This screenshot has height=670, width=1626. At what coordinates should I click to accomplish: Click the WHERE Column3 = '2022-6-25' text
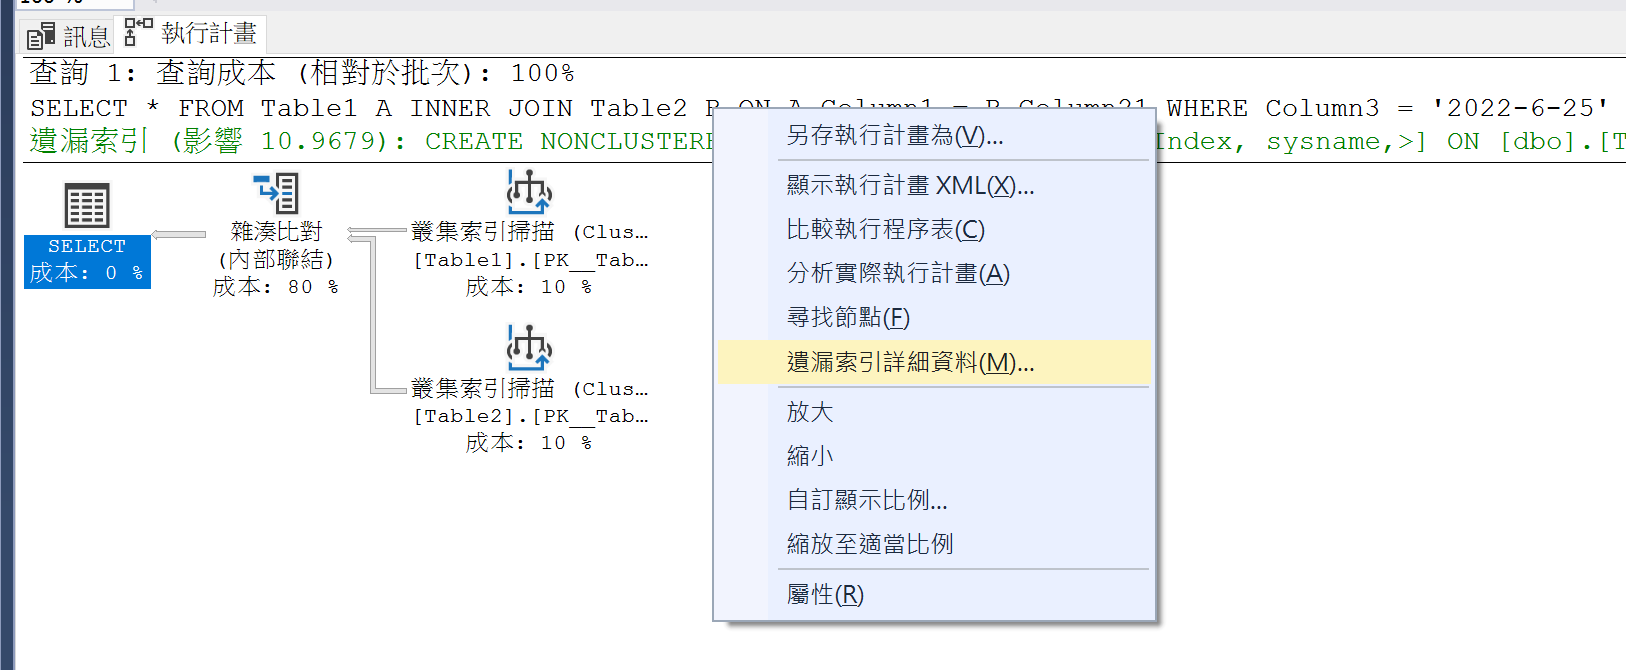coord(1387,108)
